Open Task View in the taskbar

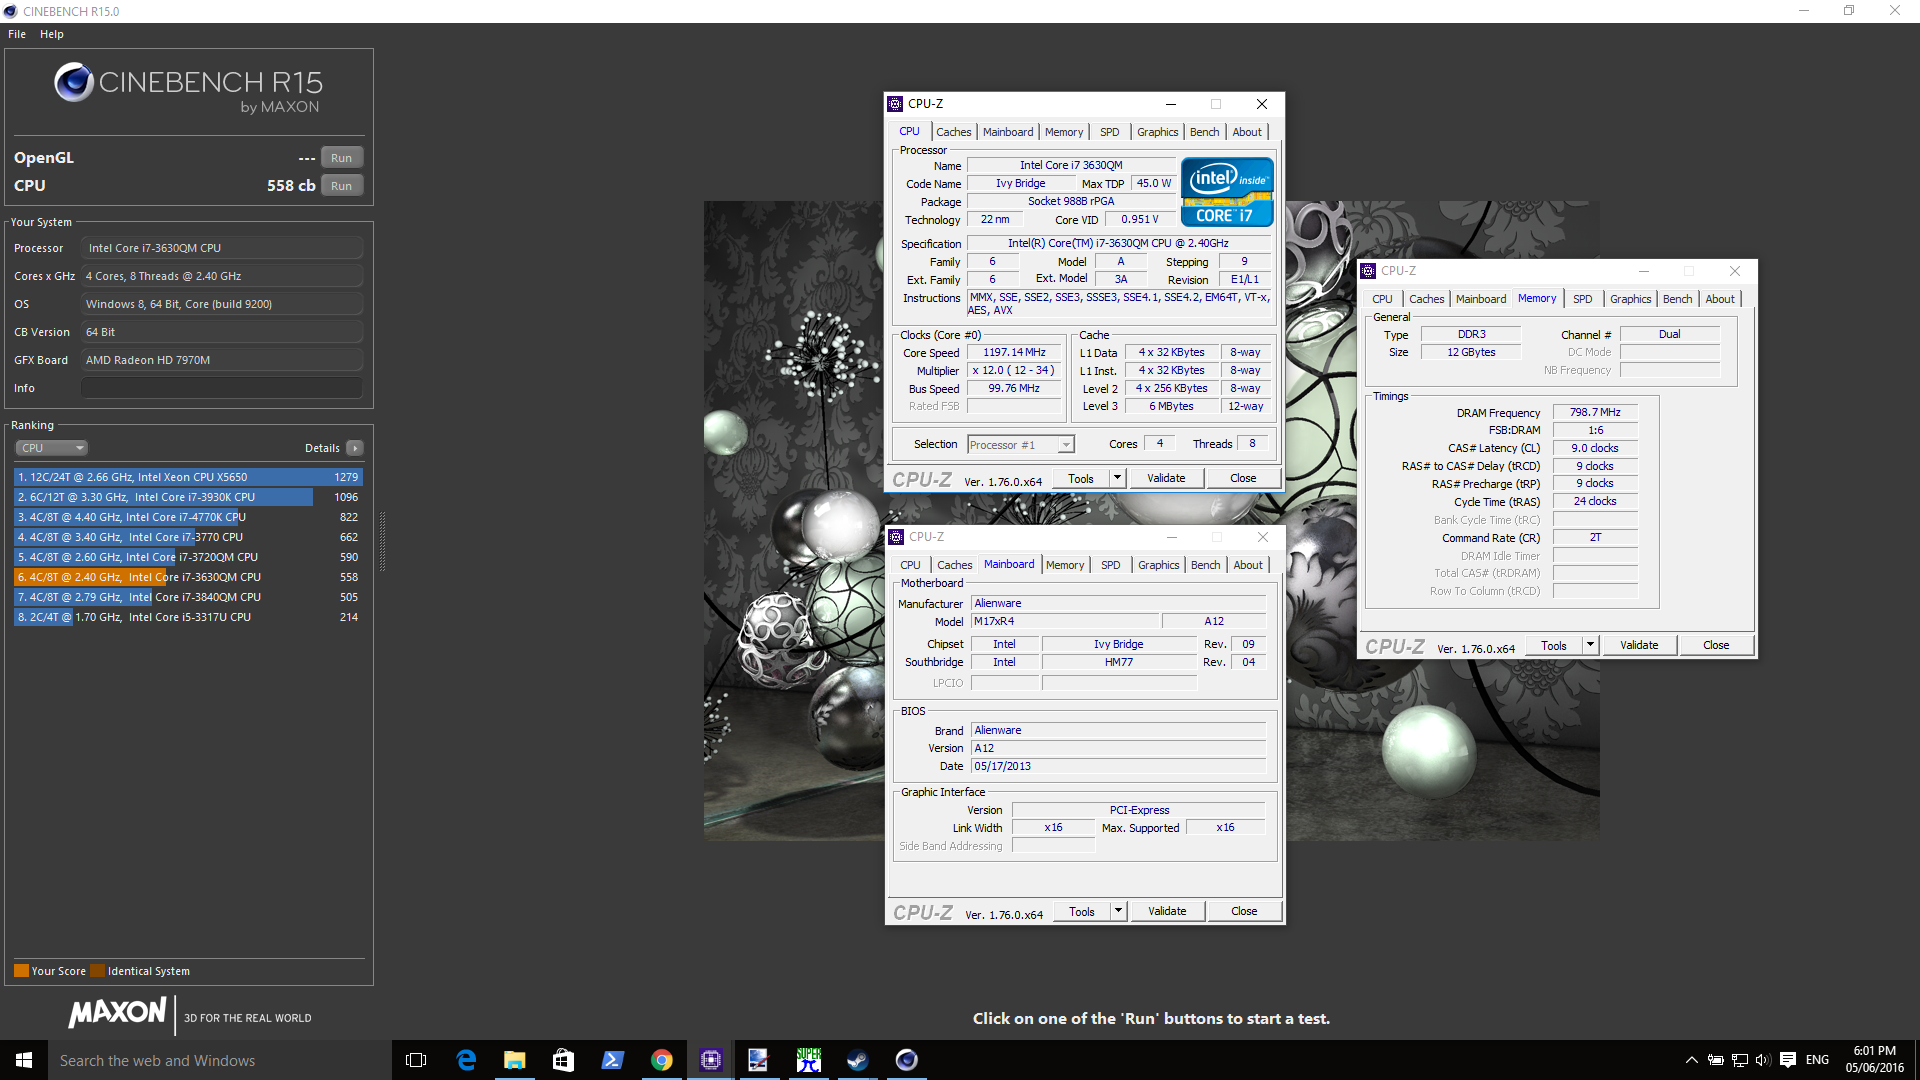(416, 1060)
